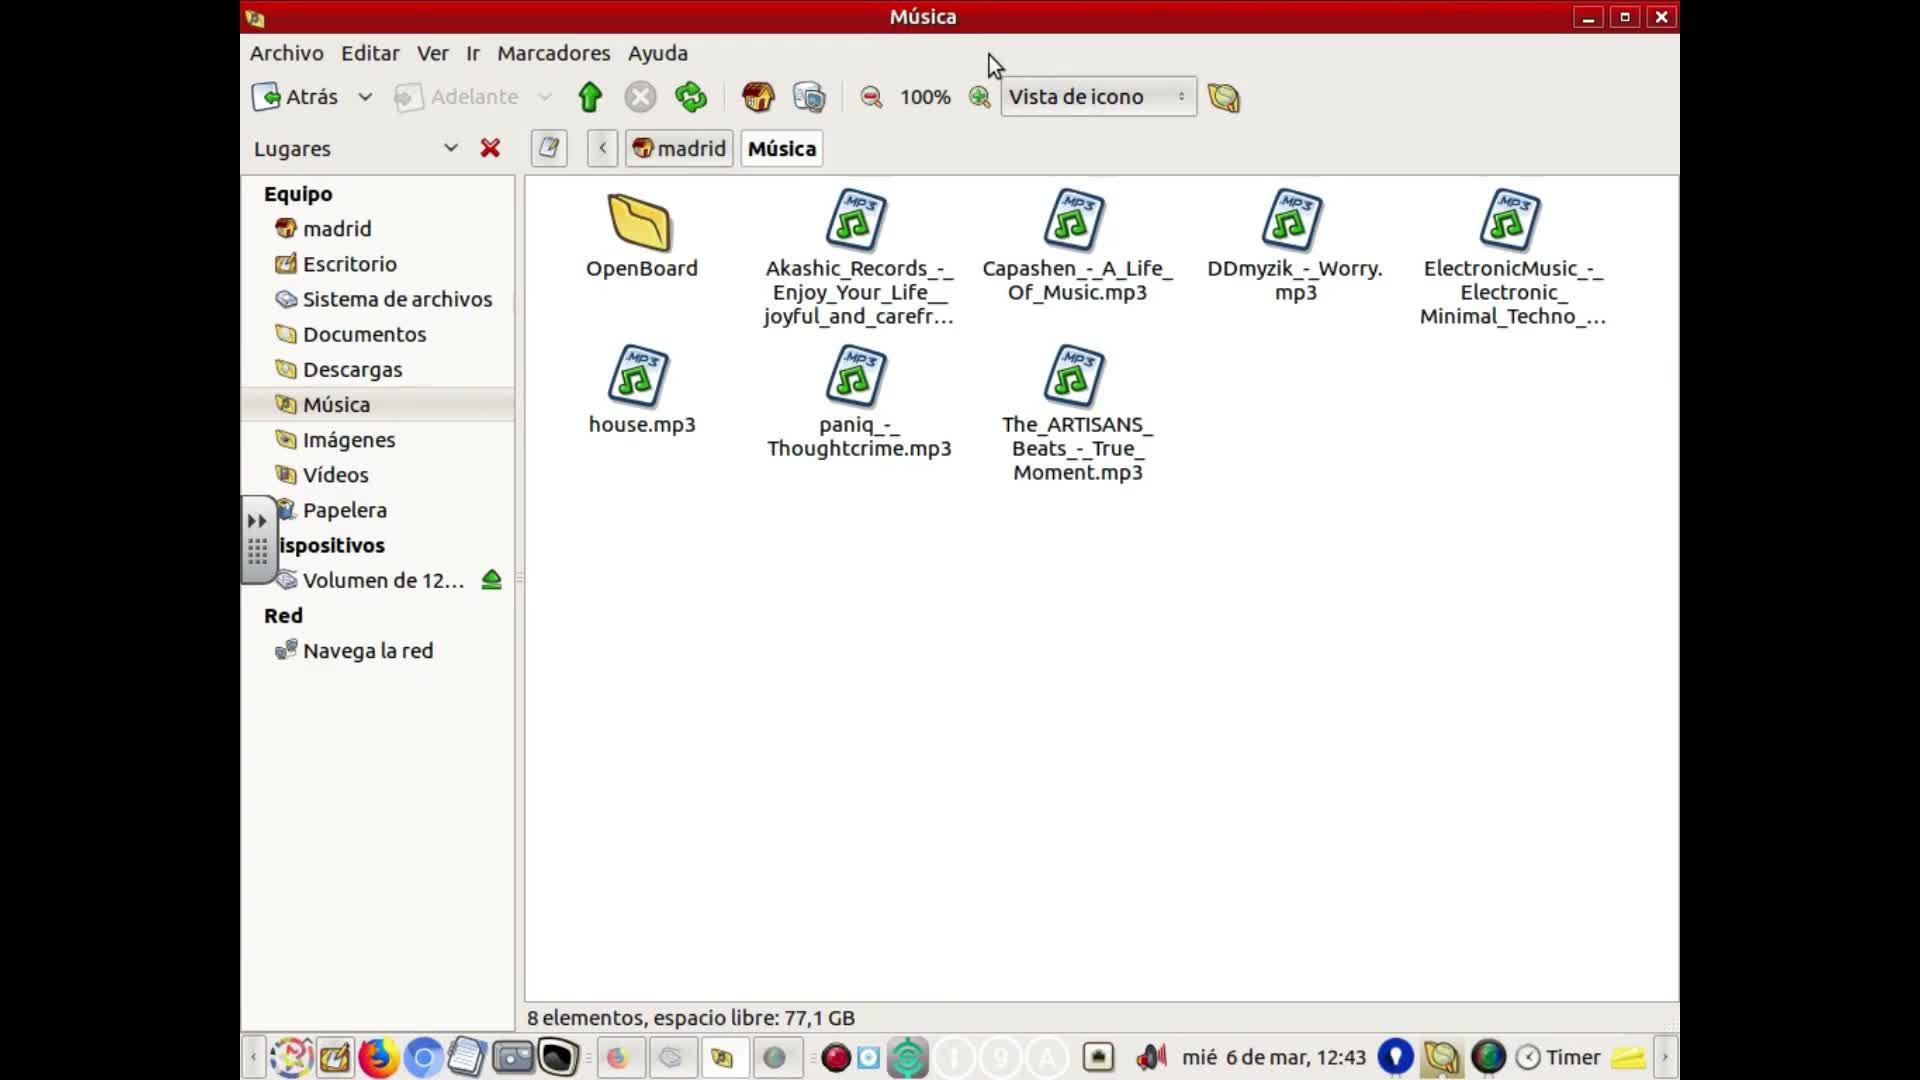
Task: Click the zoom in magnifier
Action: 979,97
